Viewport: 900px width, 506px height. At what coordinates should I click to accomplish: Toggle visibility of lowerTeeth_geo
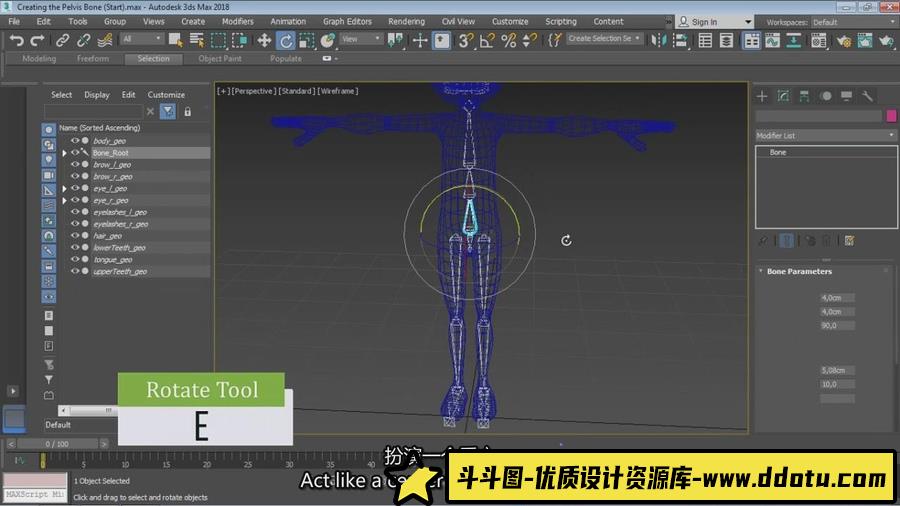point(75,248)
